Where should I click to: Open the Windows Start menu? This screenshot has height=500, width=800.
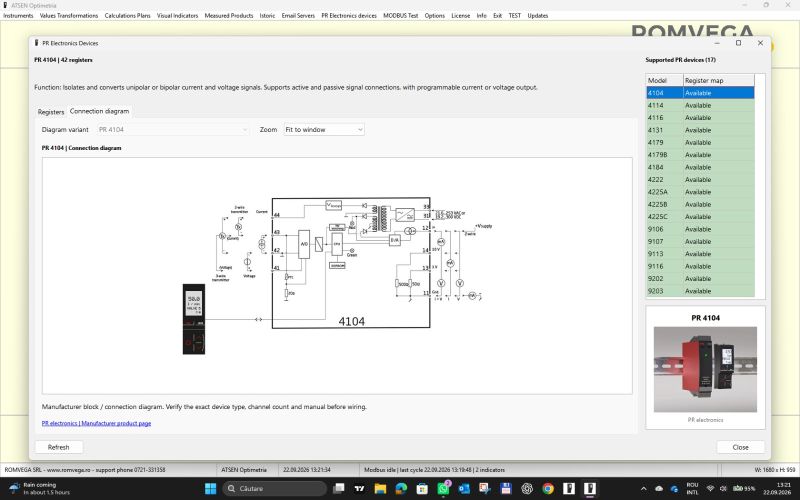[x=210, y=489]
